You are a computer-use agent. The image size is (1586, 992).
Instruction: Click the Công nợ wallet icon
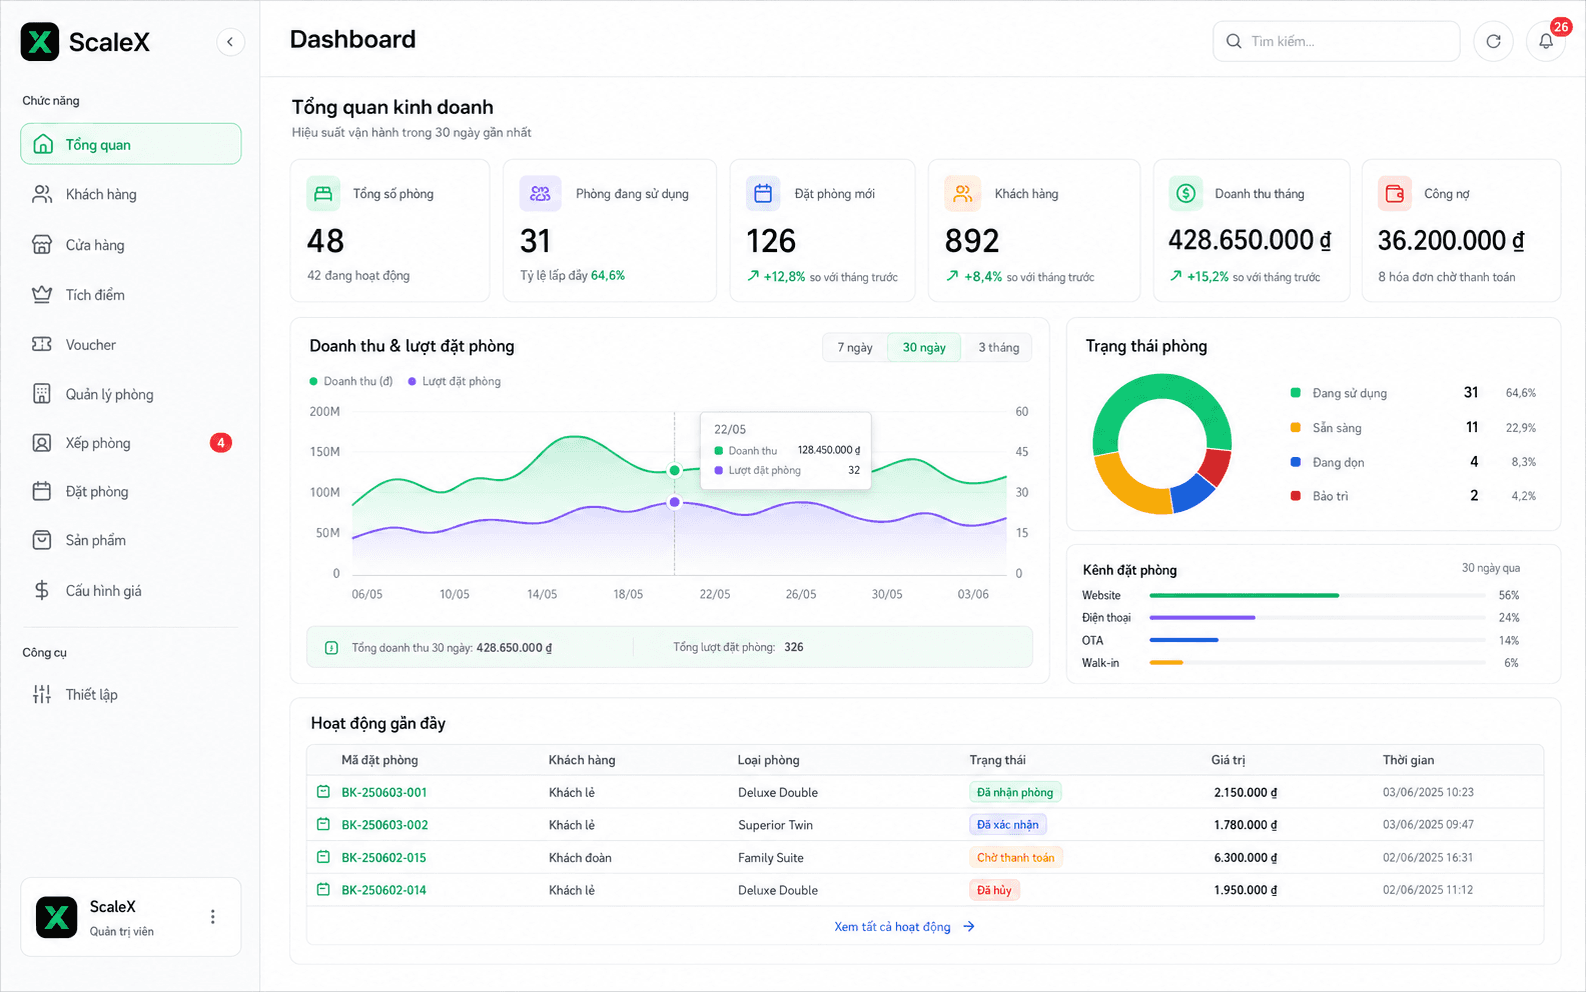(1395, 194)
